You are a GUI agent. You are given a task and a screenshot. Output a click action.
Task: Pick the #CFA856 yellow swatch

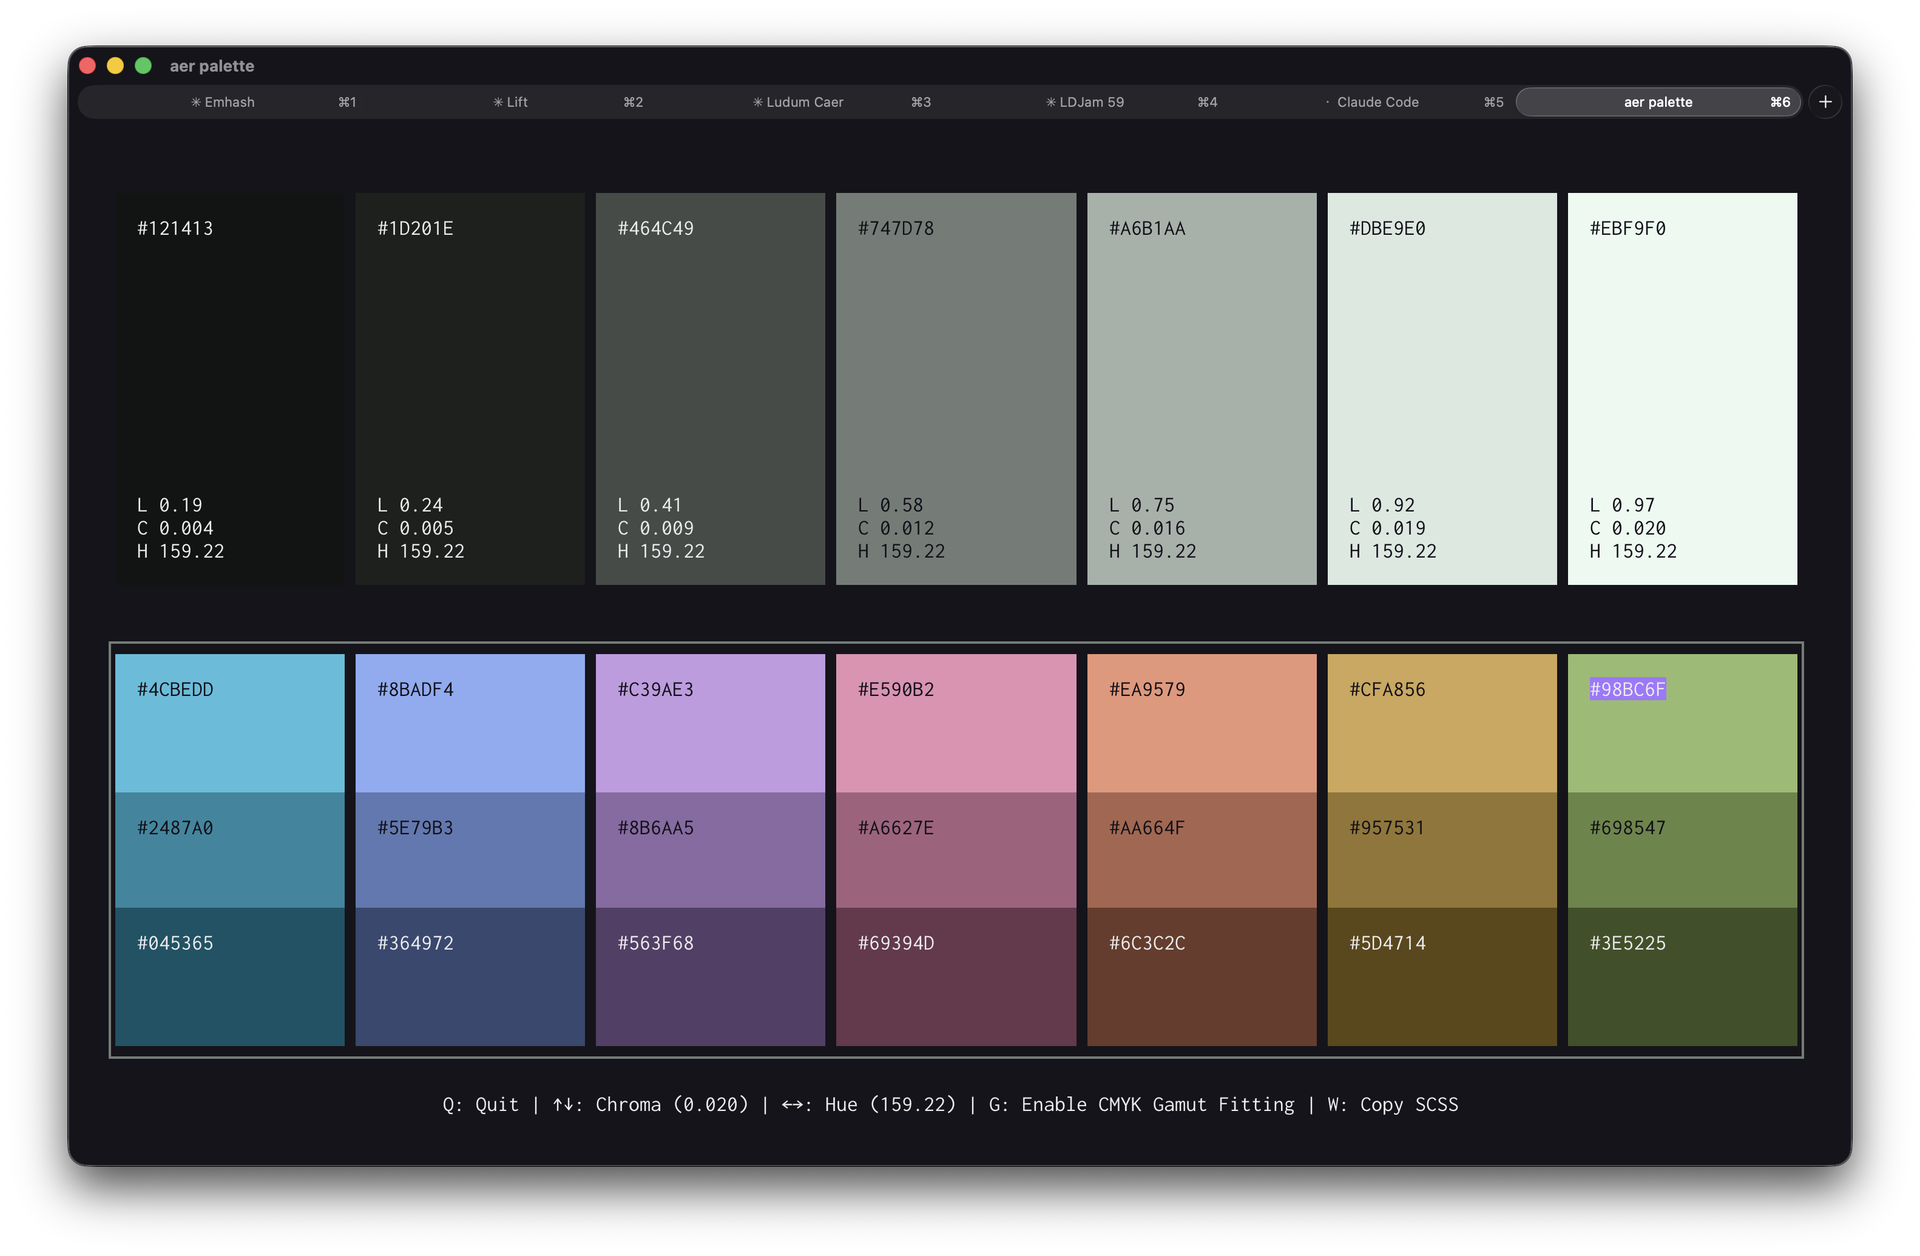point(1442,723)
